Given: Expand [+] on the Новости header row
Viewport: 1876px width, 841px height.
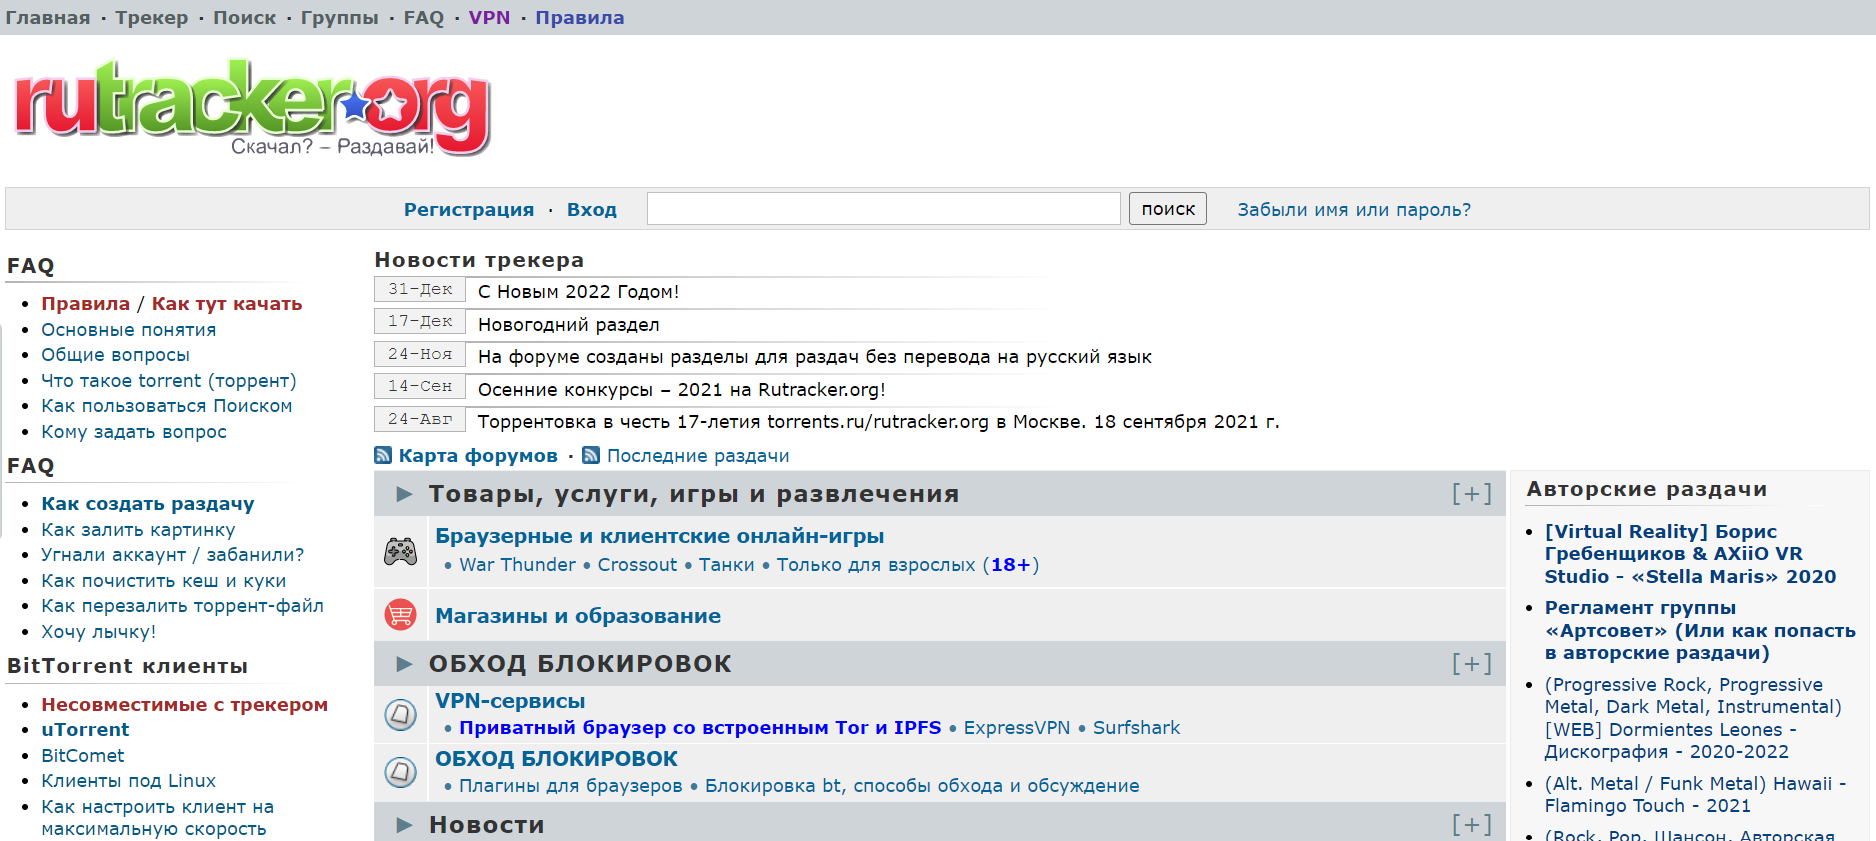Looking at the screenshot, I should (1472, 824).
